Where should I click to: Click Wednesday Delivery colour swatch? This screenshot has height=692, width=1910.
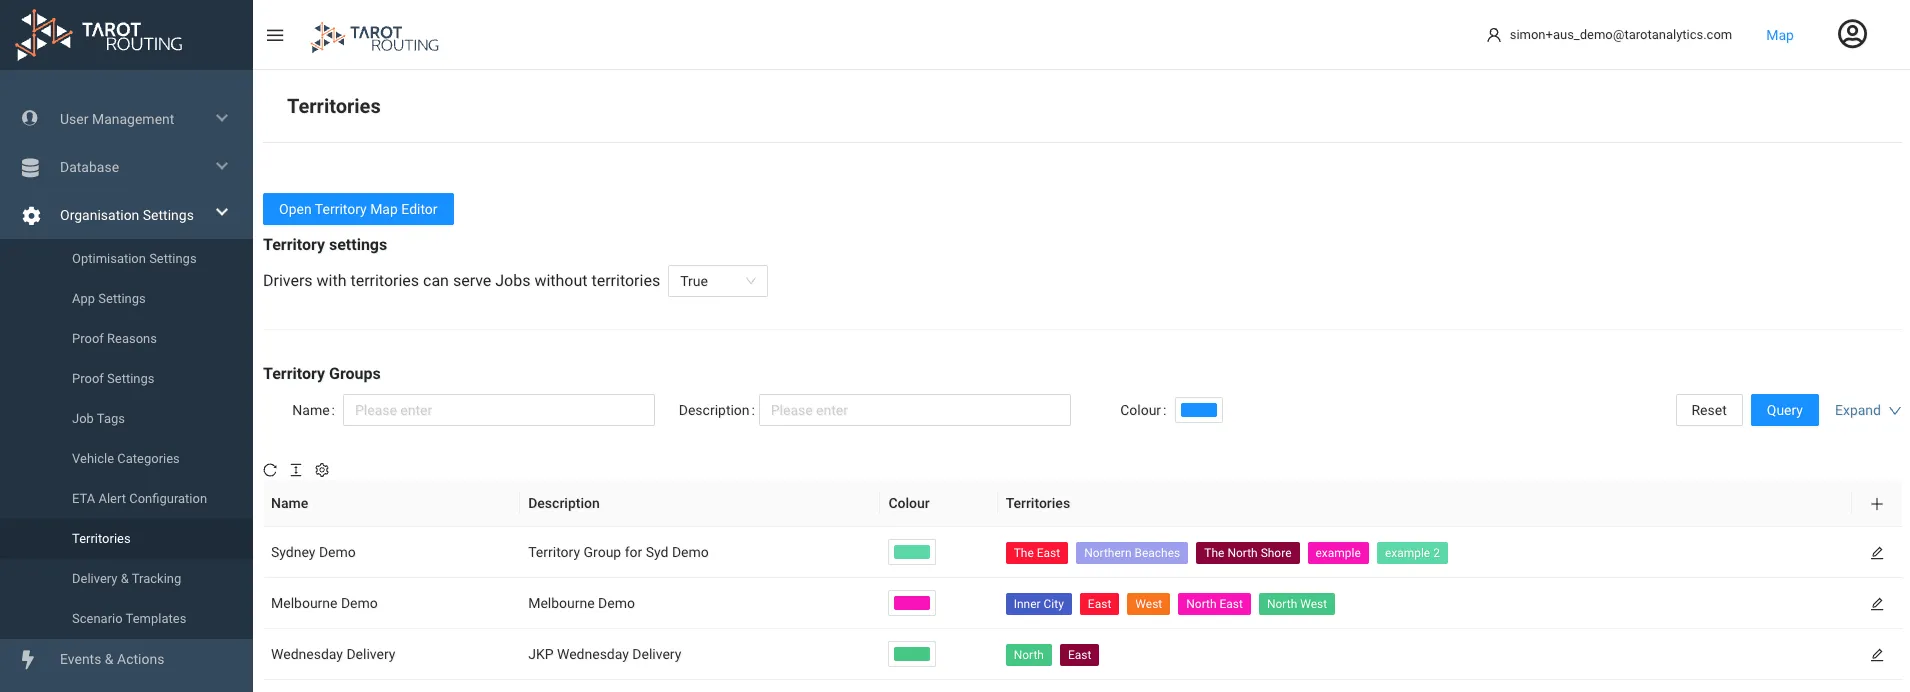pyautogui.click(x=912, y=654)
